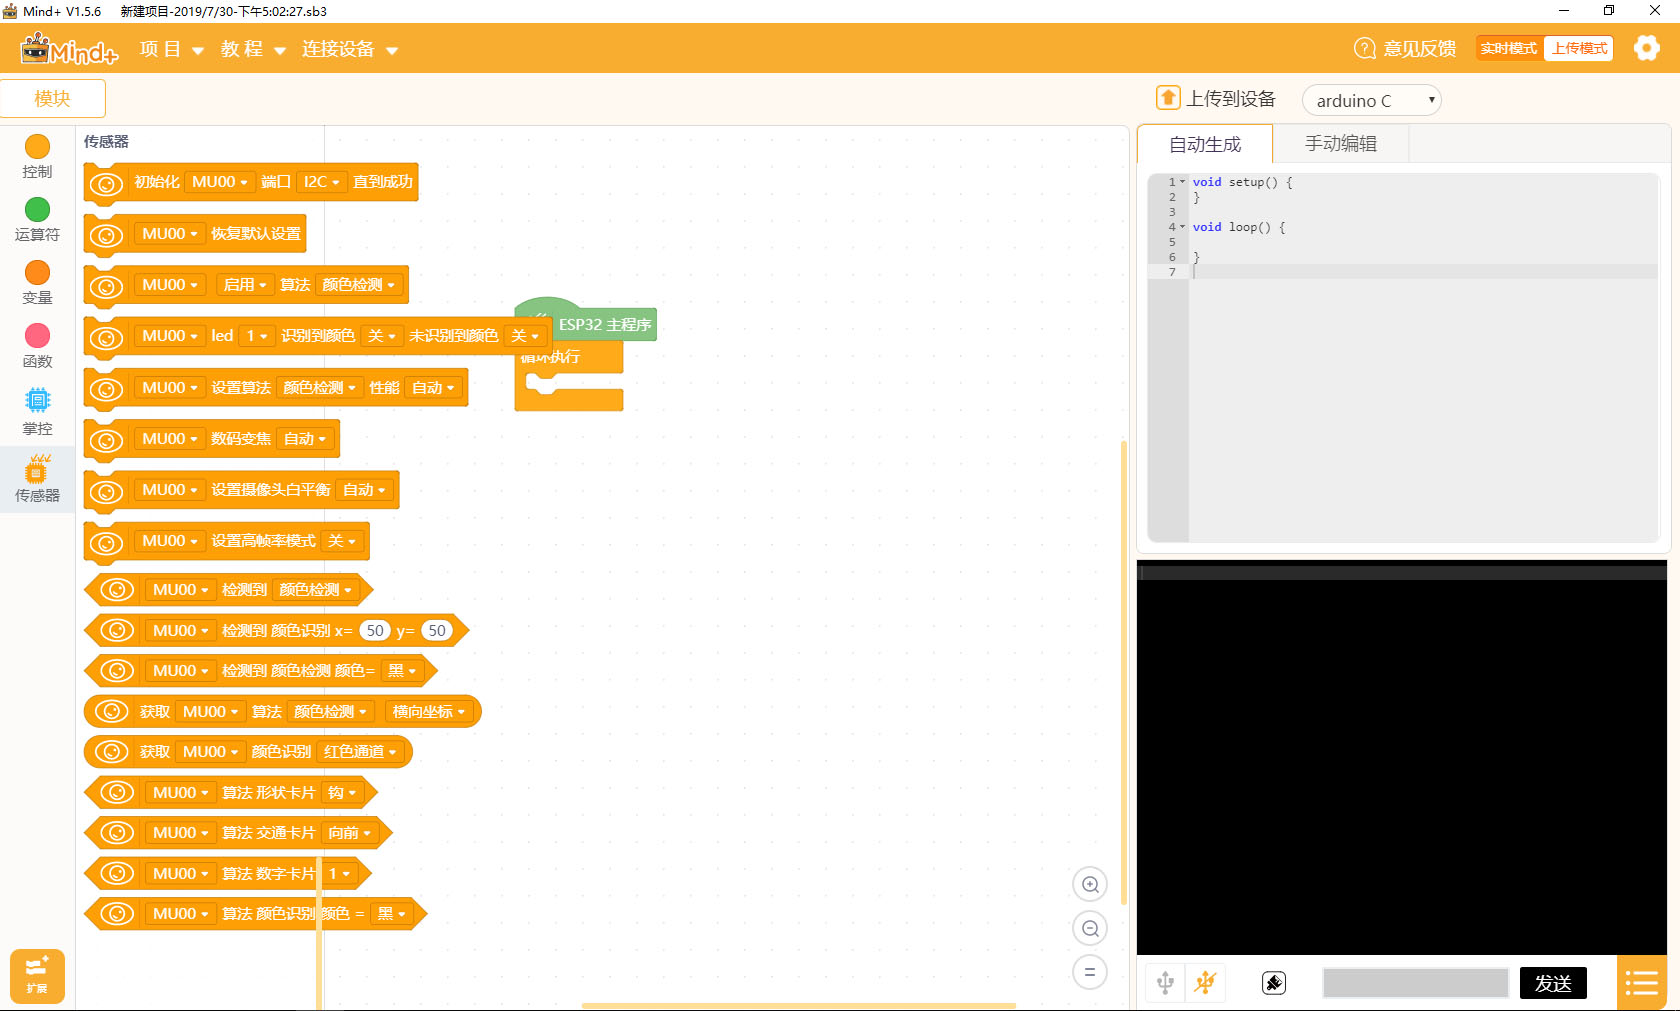Click the eye icon on 初始化 MU00 block
The width and height of the screenshot is (1680, 1011).
[x=106, y=184]
